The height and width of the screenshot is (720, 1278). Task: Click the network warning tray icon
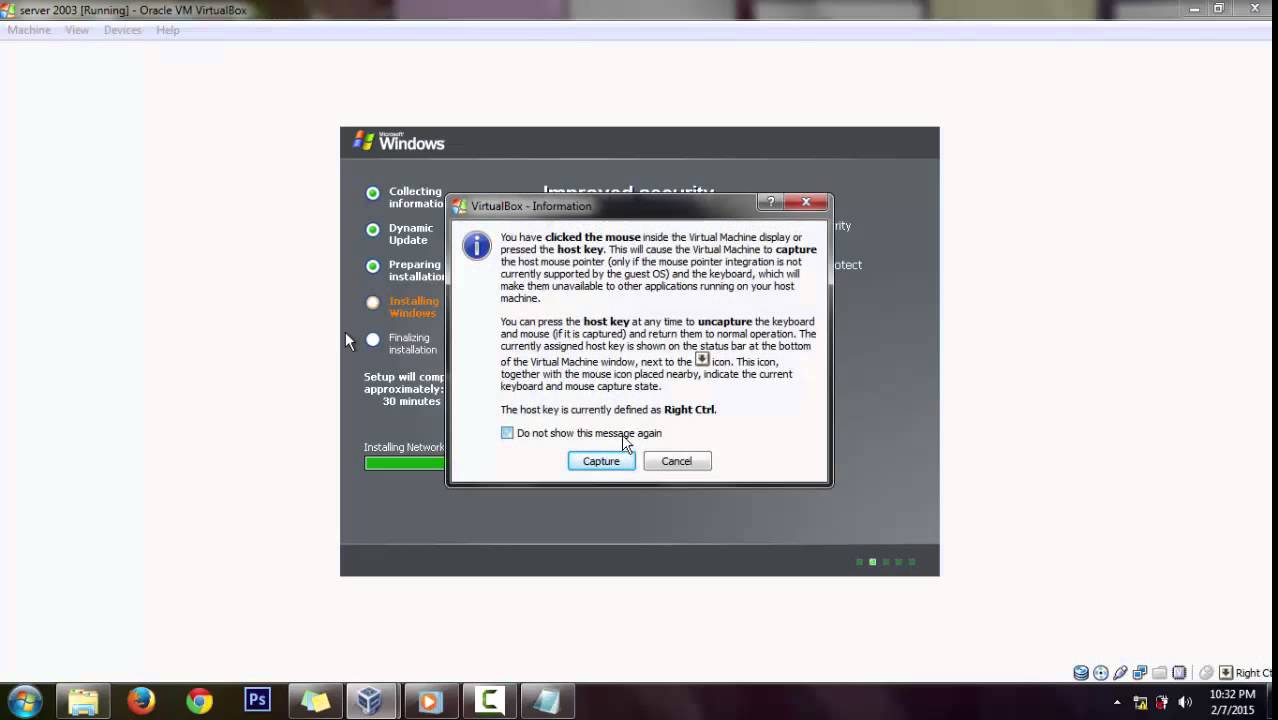pyautogui.click(x=1141, y=702)
